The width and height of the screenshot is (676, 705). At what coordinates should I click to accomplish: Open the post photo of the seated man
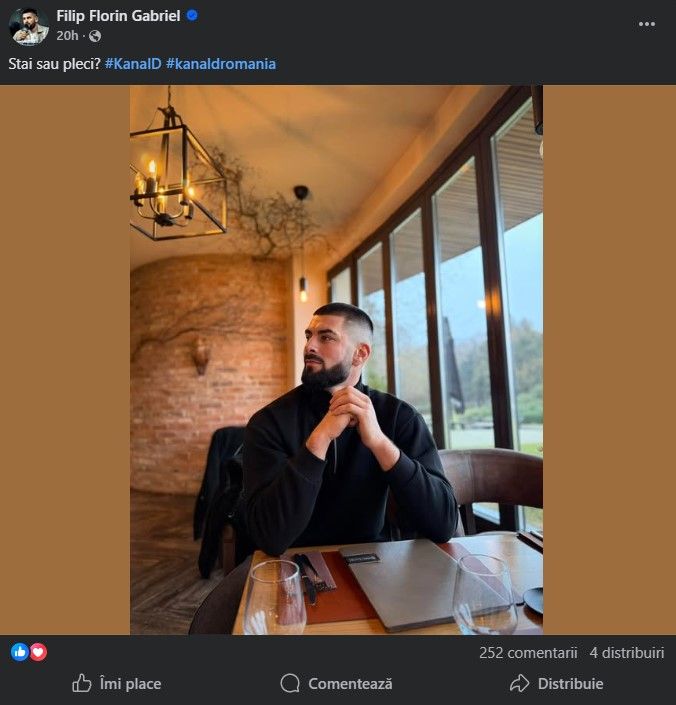336,360
